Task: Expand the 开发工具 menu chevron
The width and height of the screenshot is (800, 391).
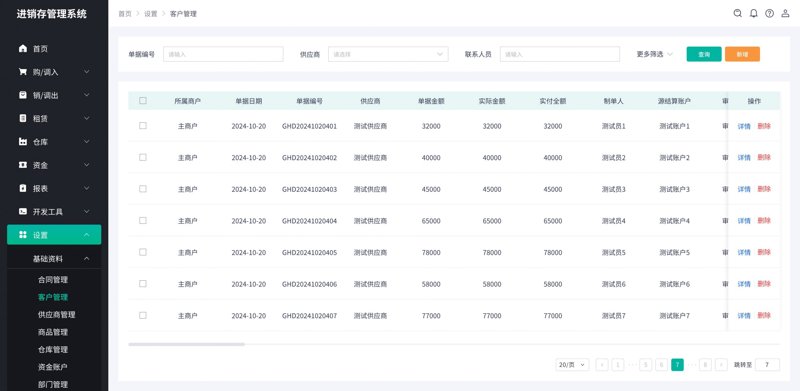Action: pyautogui.click(x=87, y=211)
